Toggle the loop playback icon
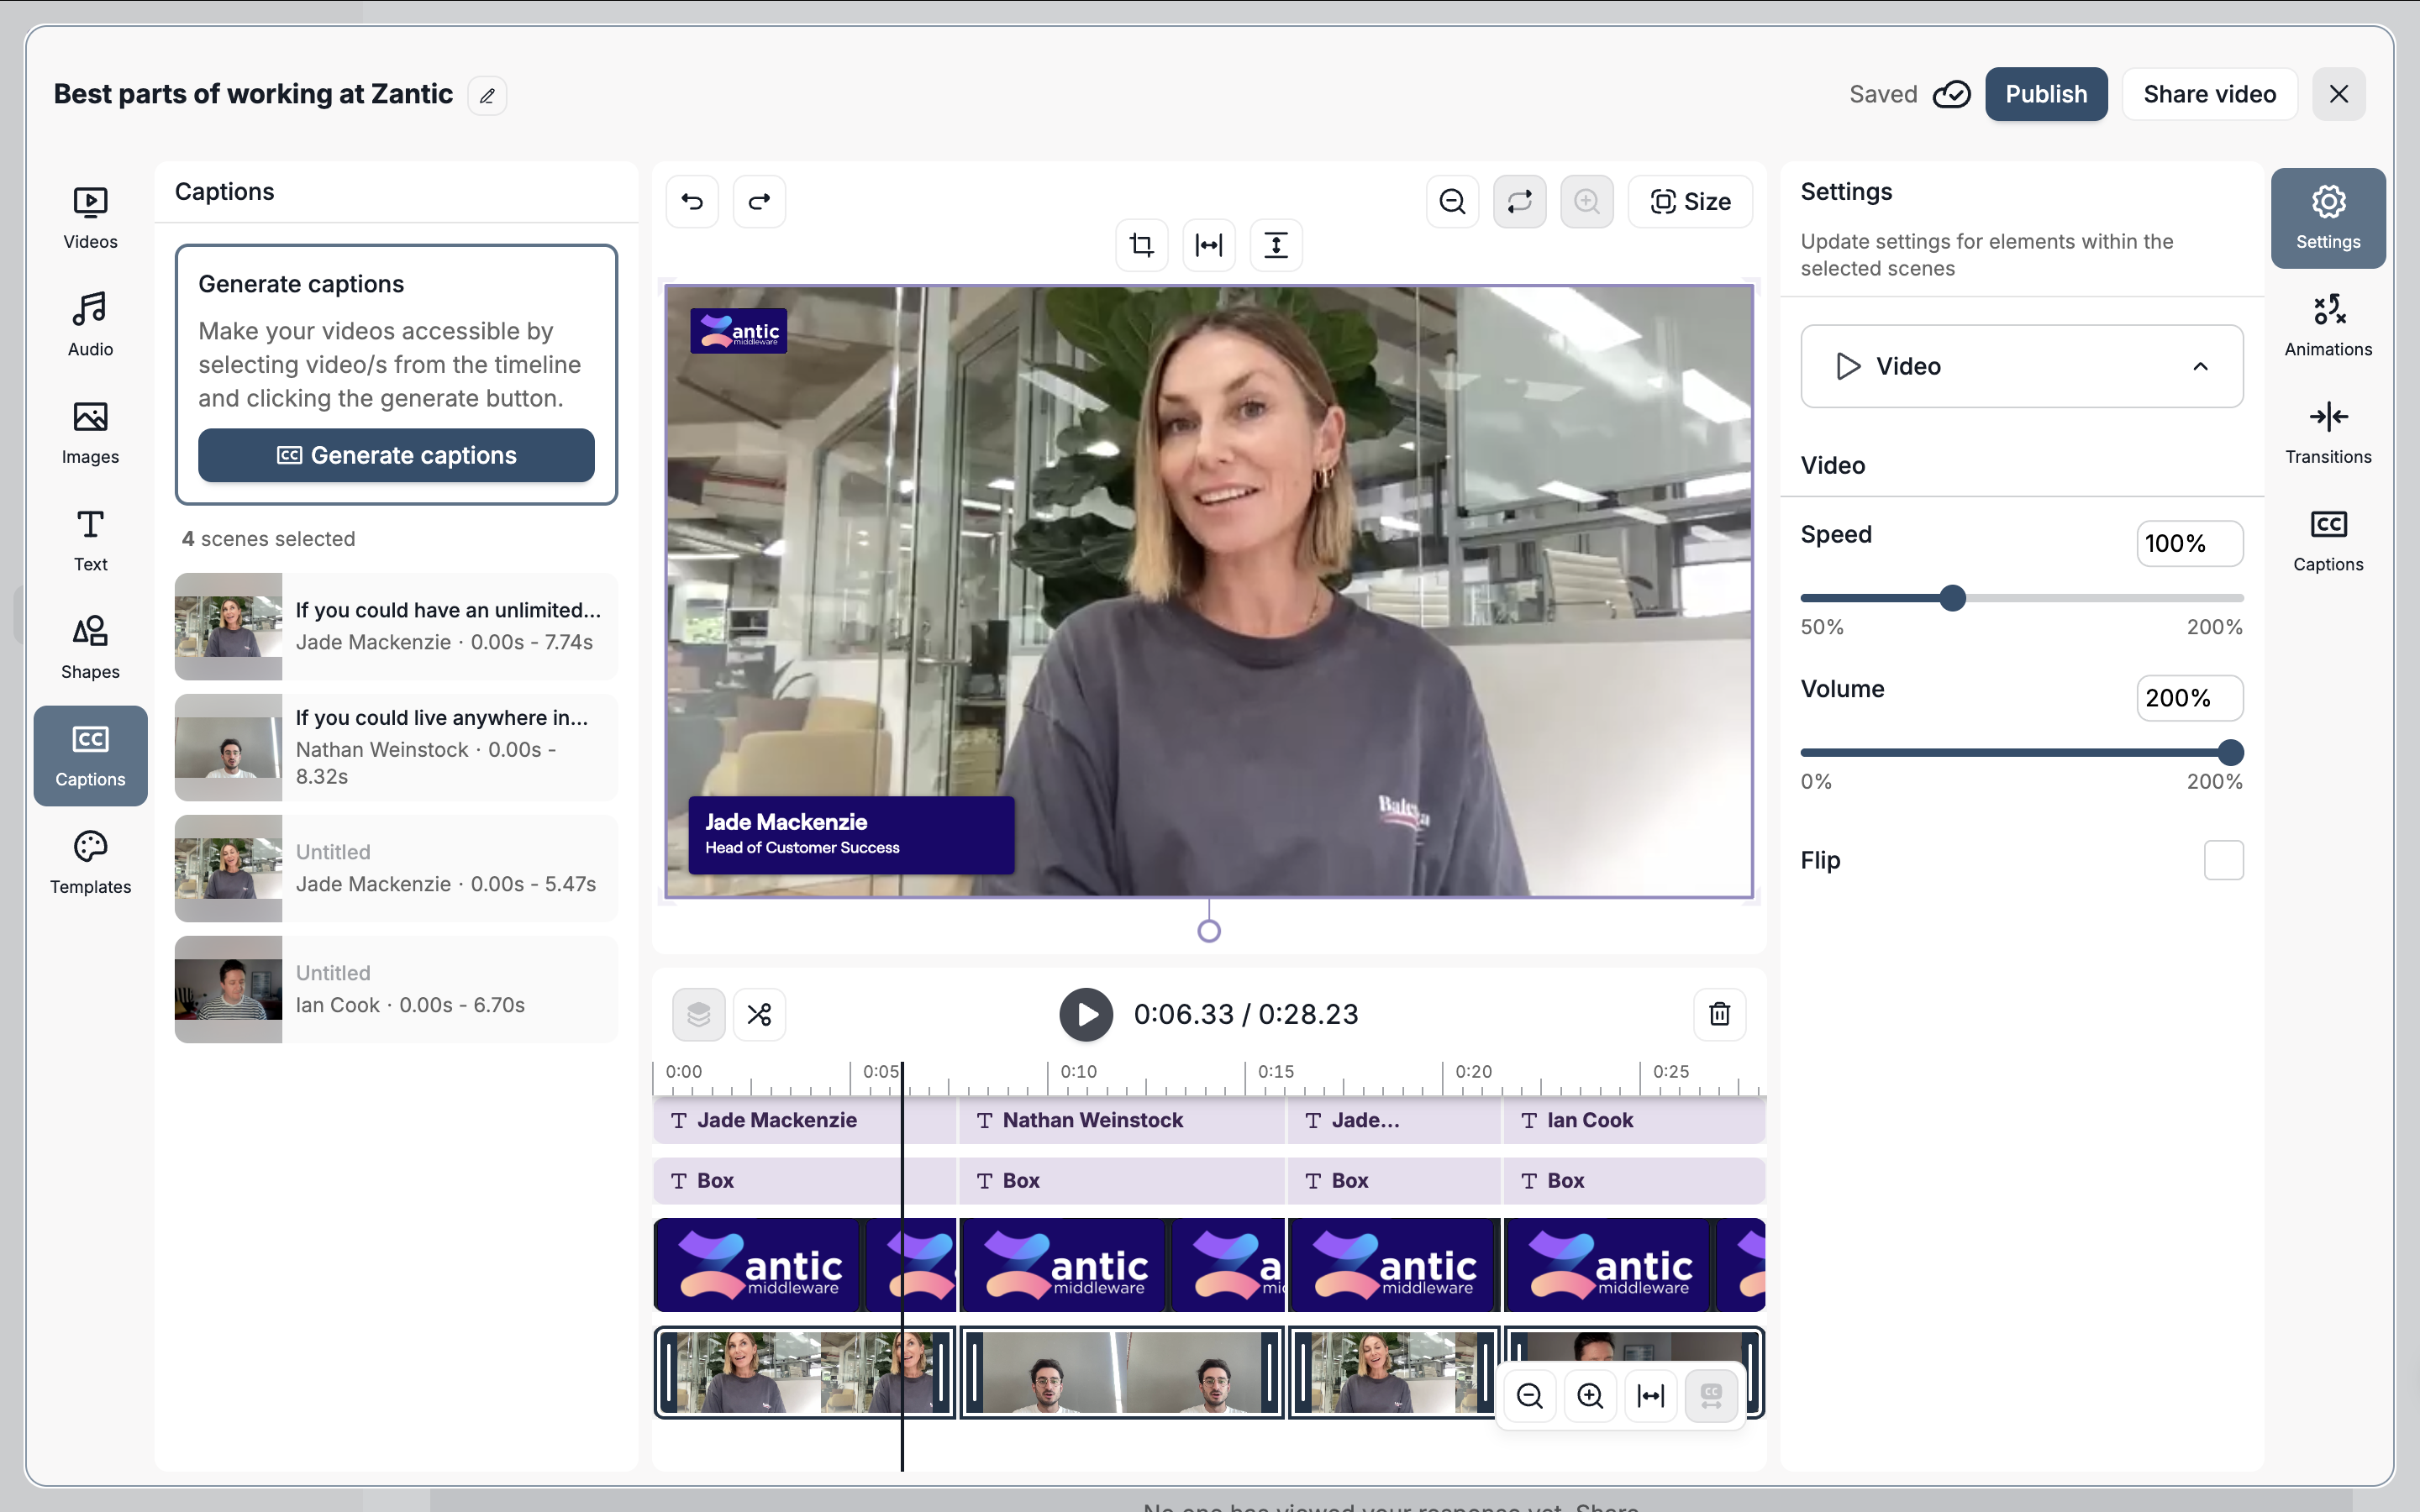 pos(1519,201)
